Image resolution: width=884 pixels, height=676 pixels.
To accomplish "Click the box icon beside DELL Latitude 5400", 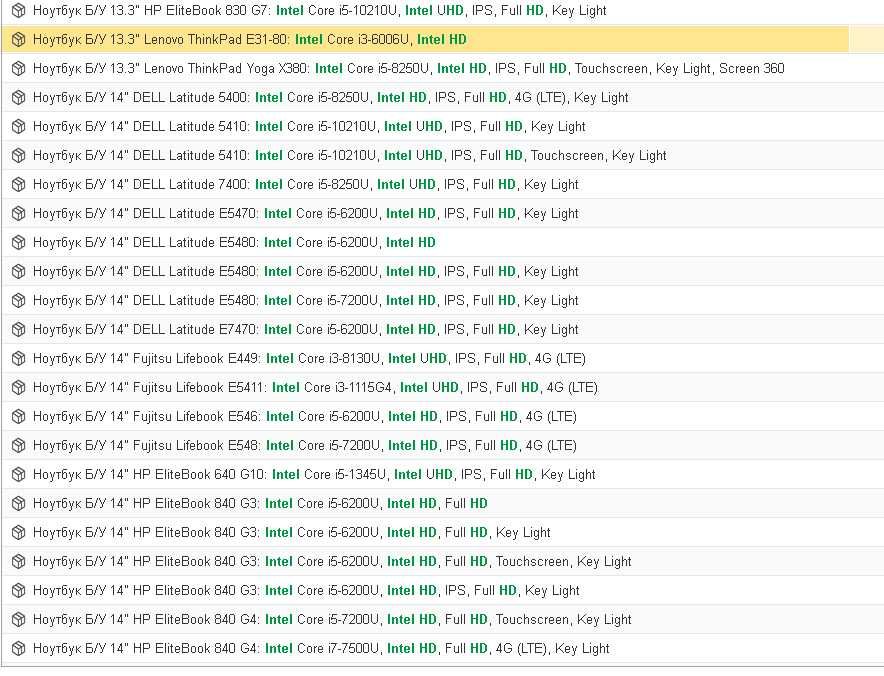I will click(19, 98).
